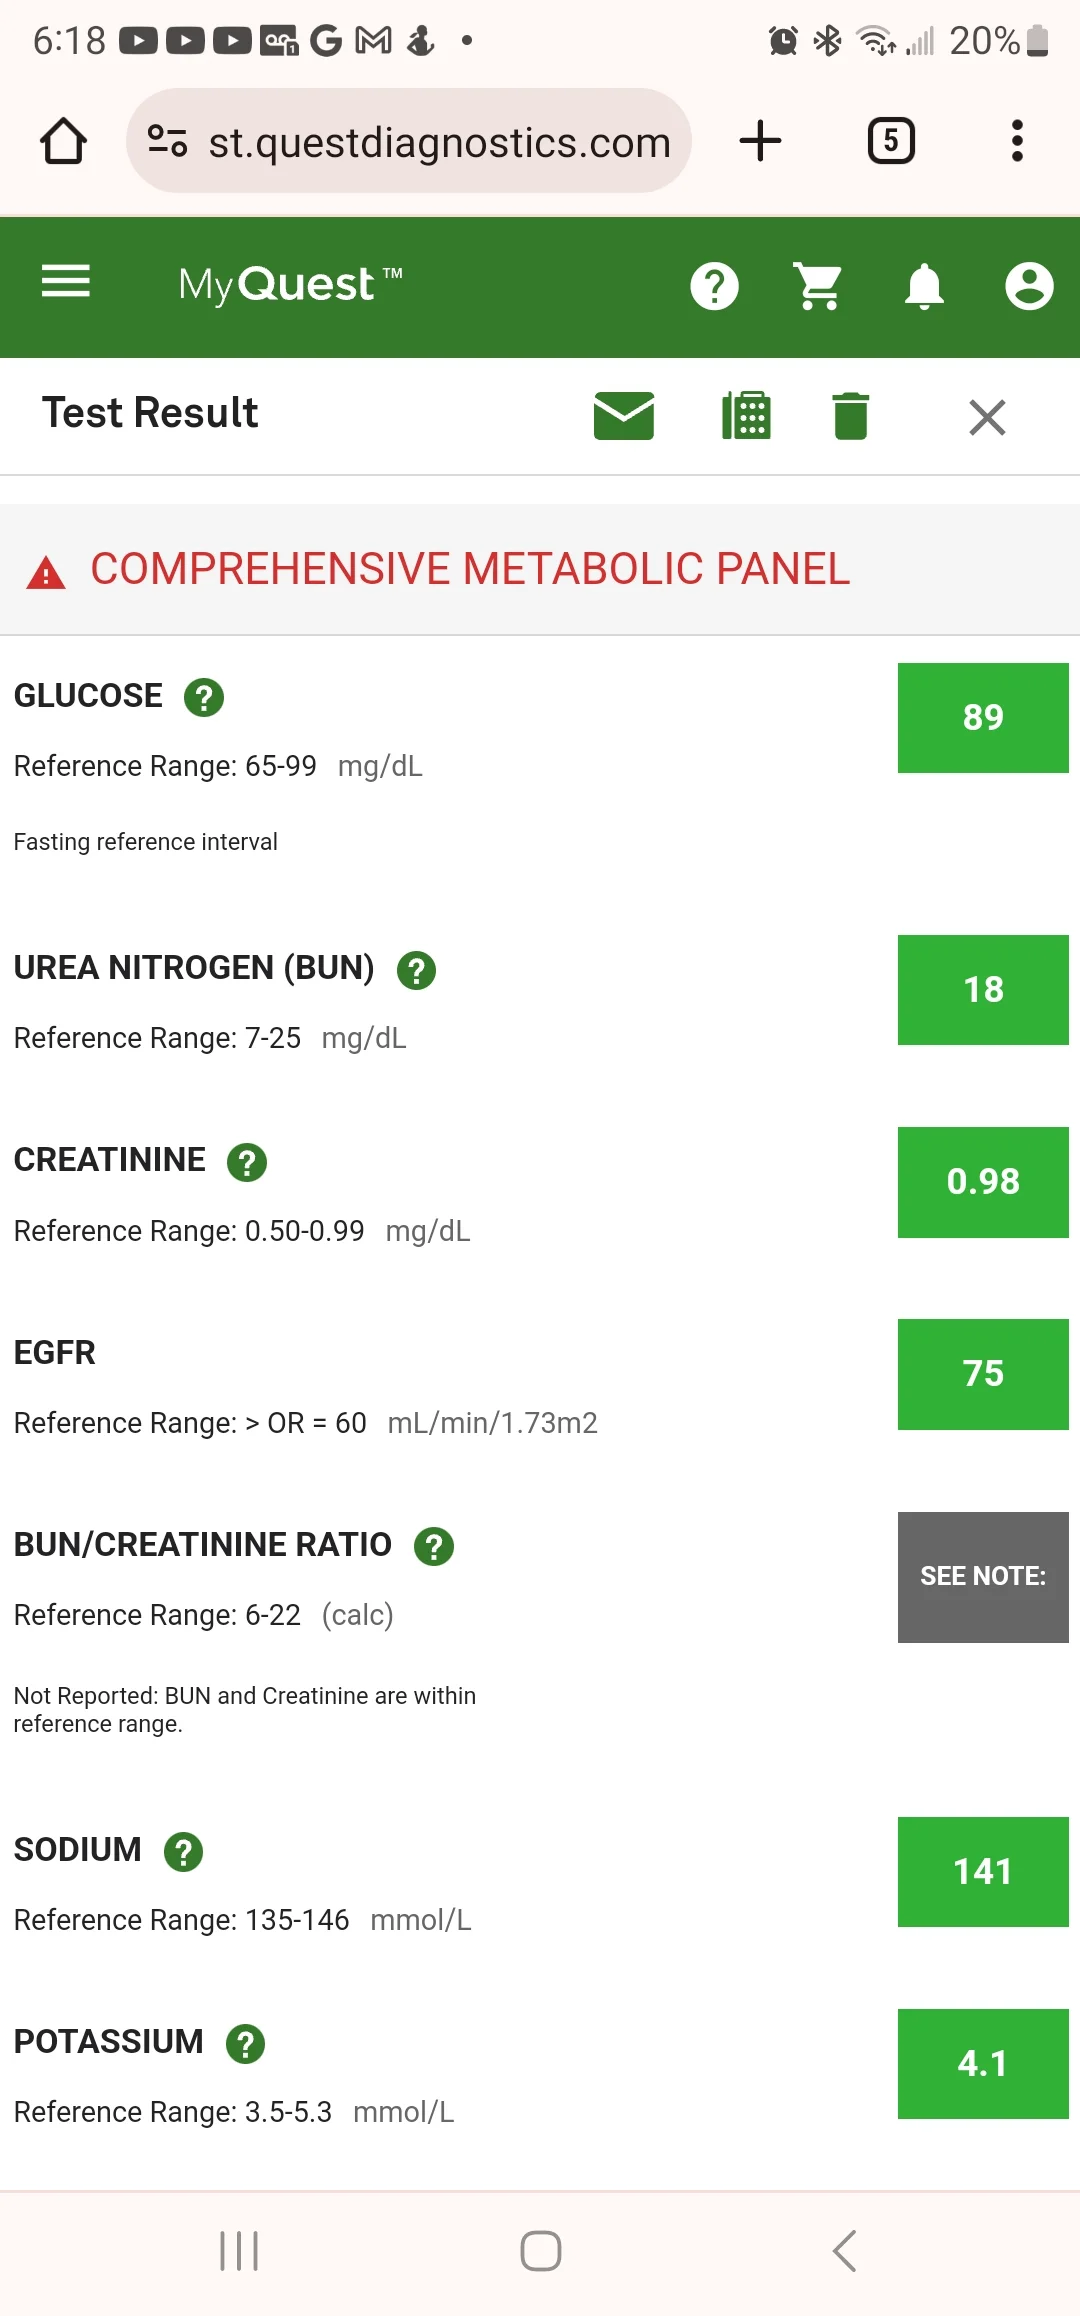
Task: Show info about Urea Nitrogen (BUN)
Action: [x=416, y=970]
